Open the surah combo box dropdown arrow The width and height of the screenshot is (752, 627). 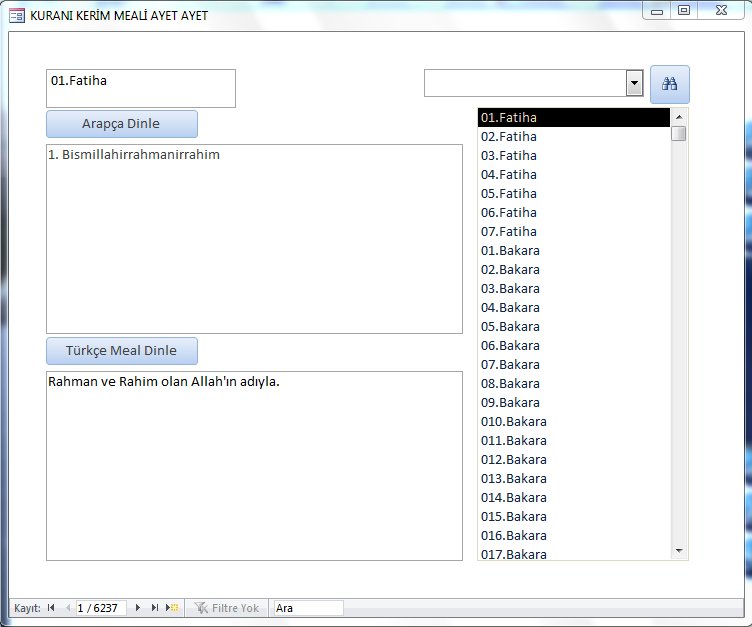coord(634,84)
